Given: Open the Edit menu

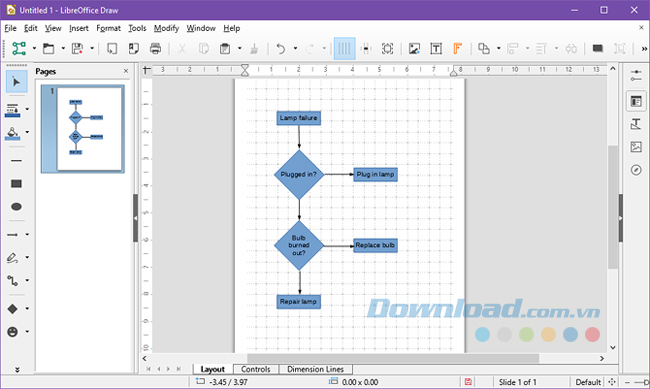Looking at the screenshot, I should [31, 28].
